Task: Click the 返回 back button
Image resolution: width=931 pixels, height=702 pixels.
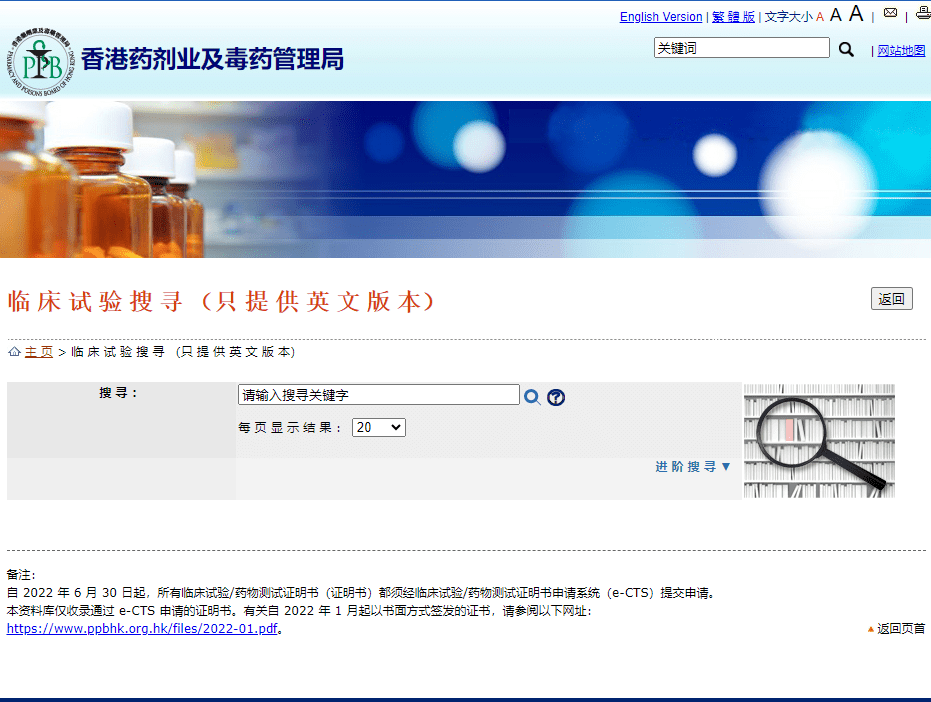Action: click(x=891, y=299)
